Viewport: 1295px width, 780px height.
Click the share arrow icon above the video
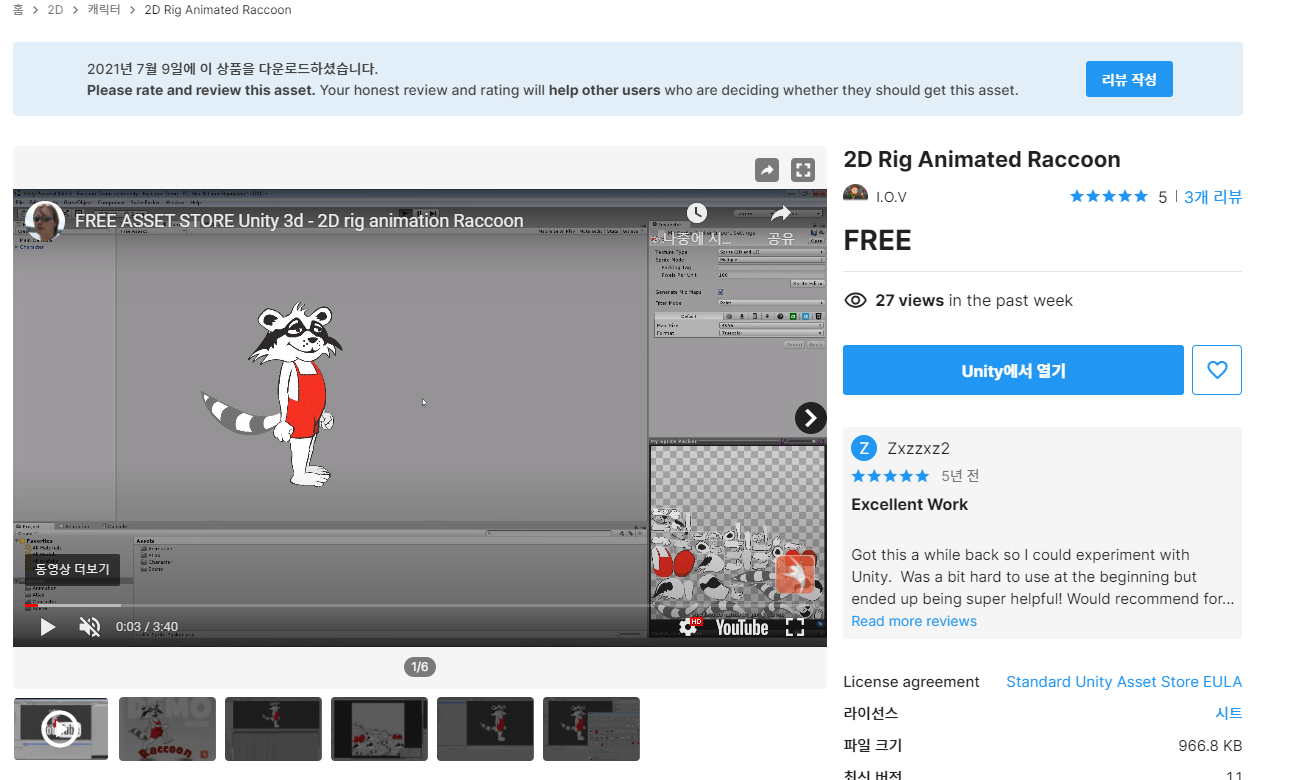coord(767,170)
